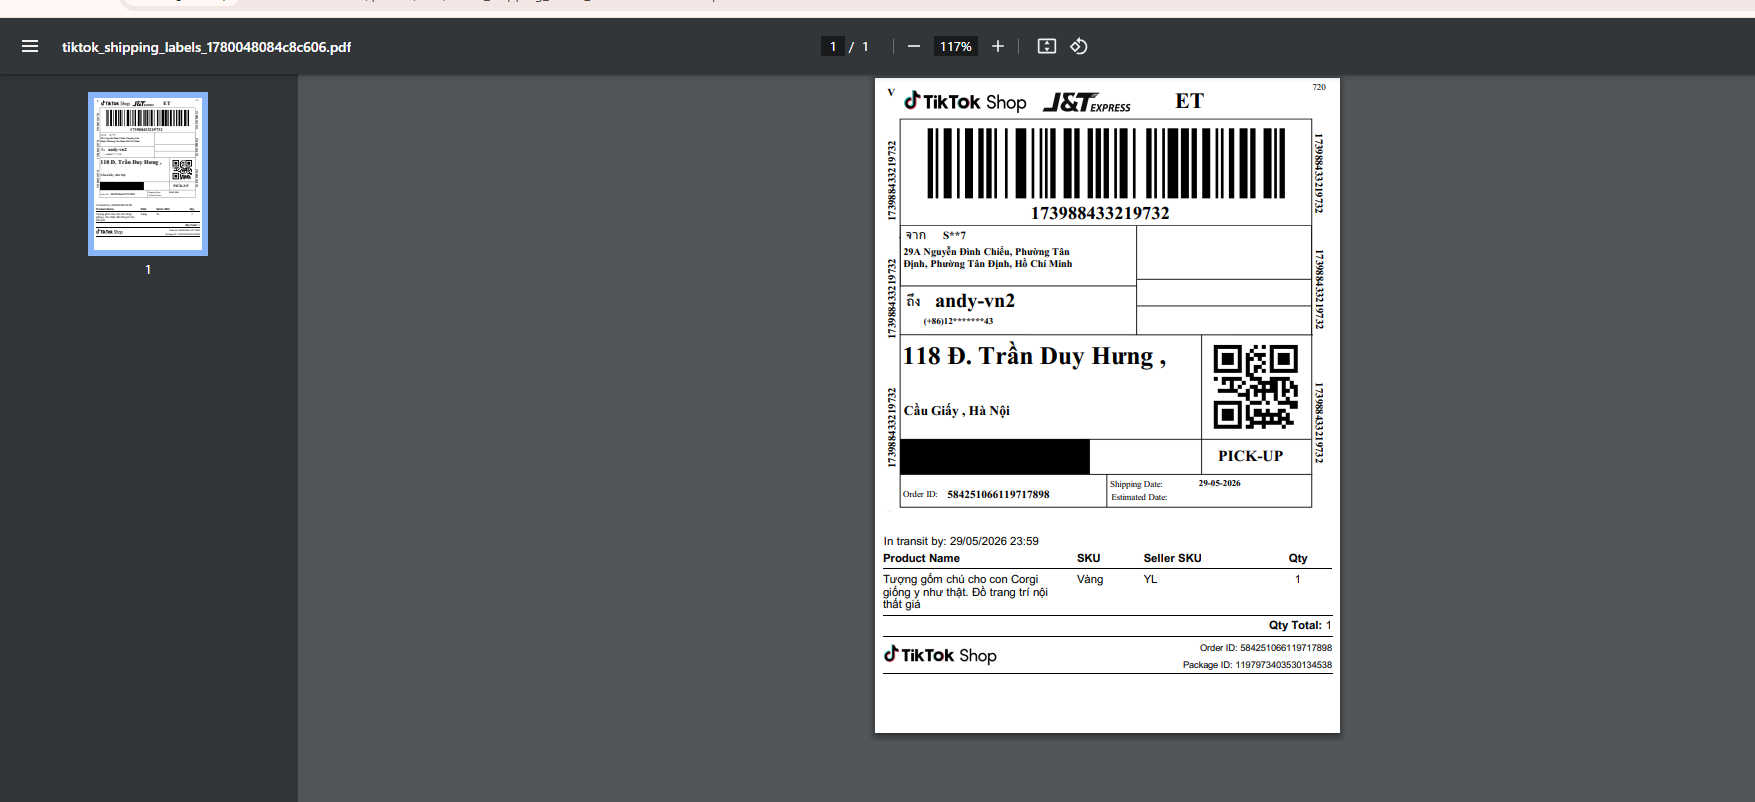This screenshot has width=1755, height=802.
Task: Rotate the document with rotate icon
Action: 1079,46
